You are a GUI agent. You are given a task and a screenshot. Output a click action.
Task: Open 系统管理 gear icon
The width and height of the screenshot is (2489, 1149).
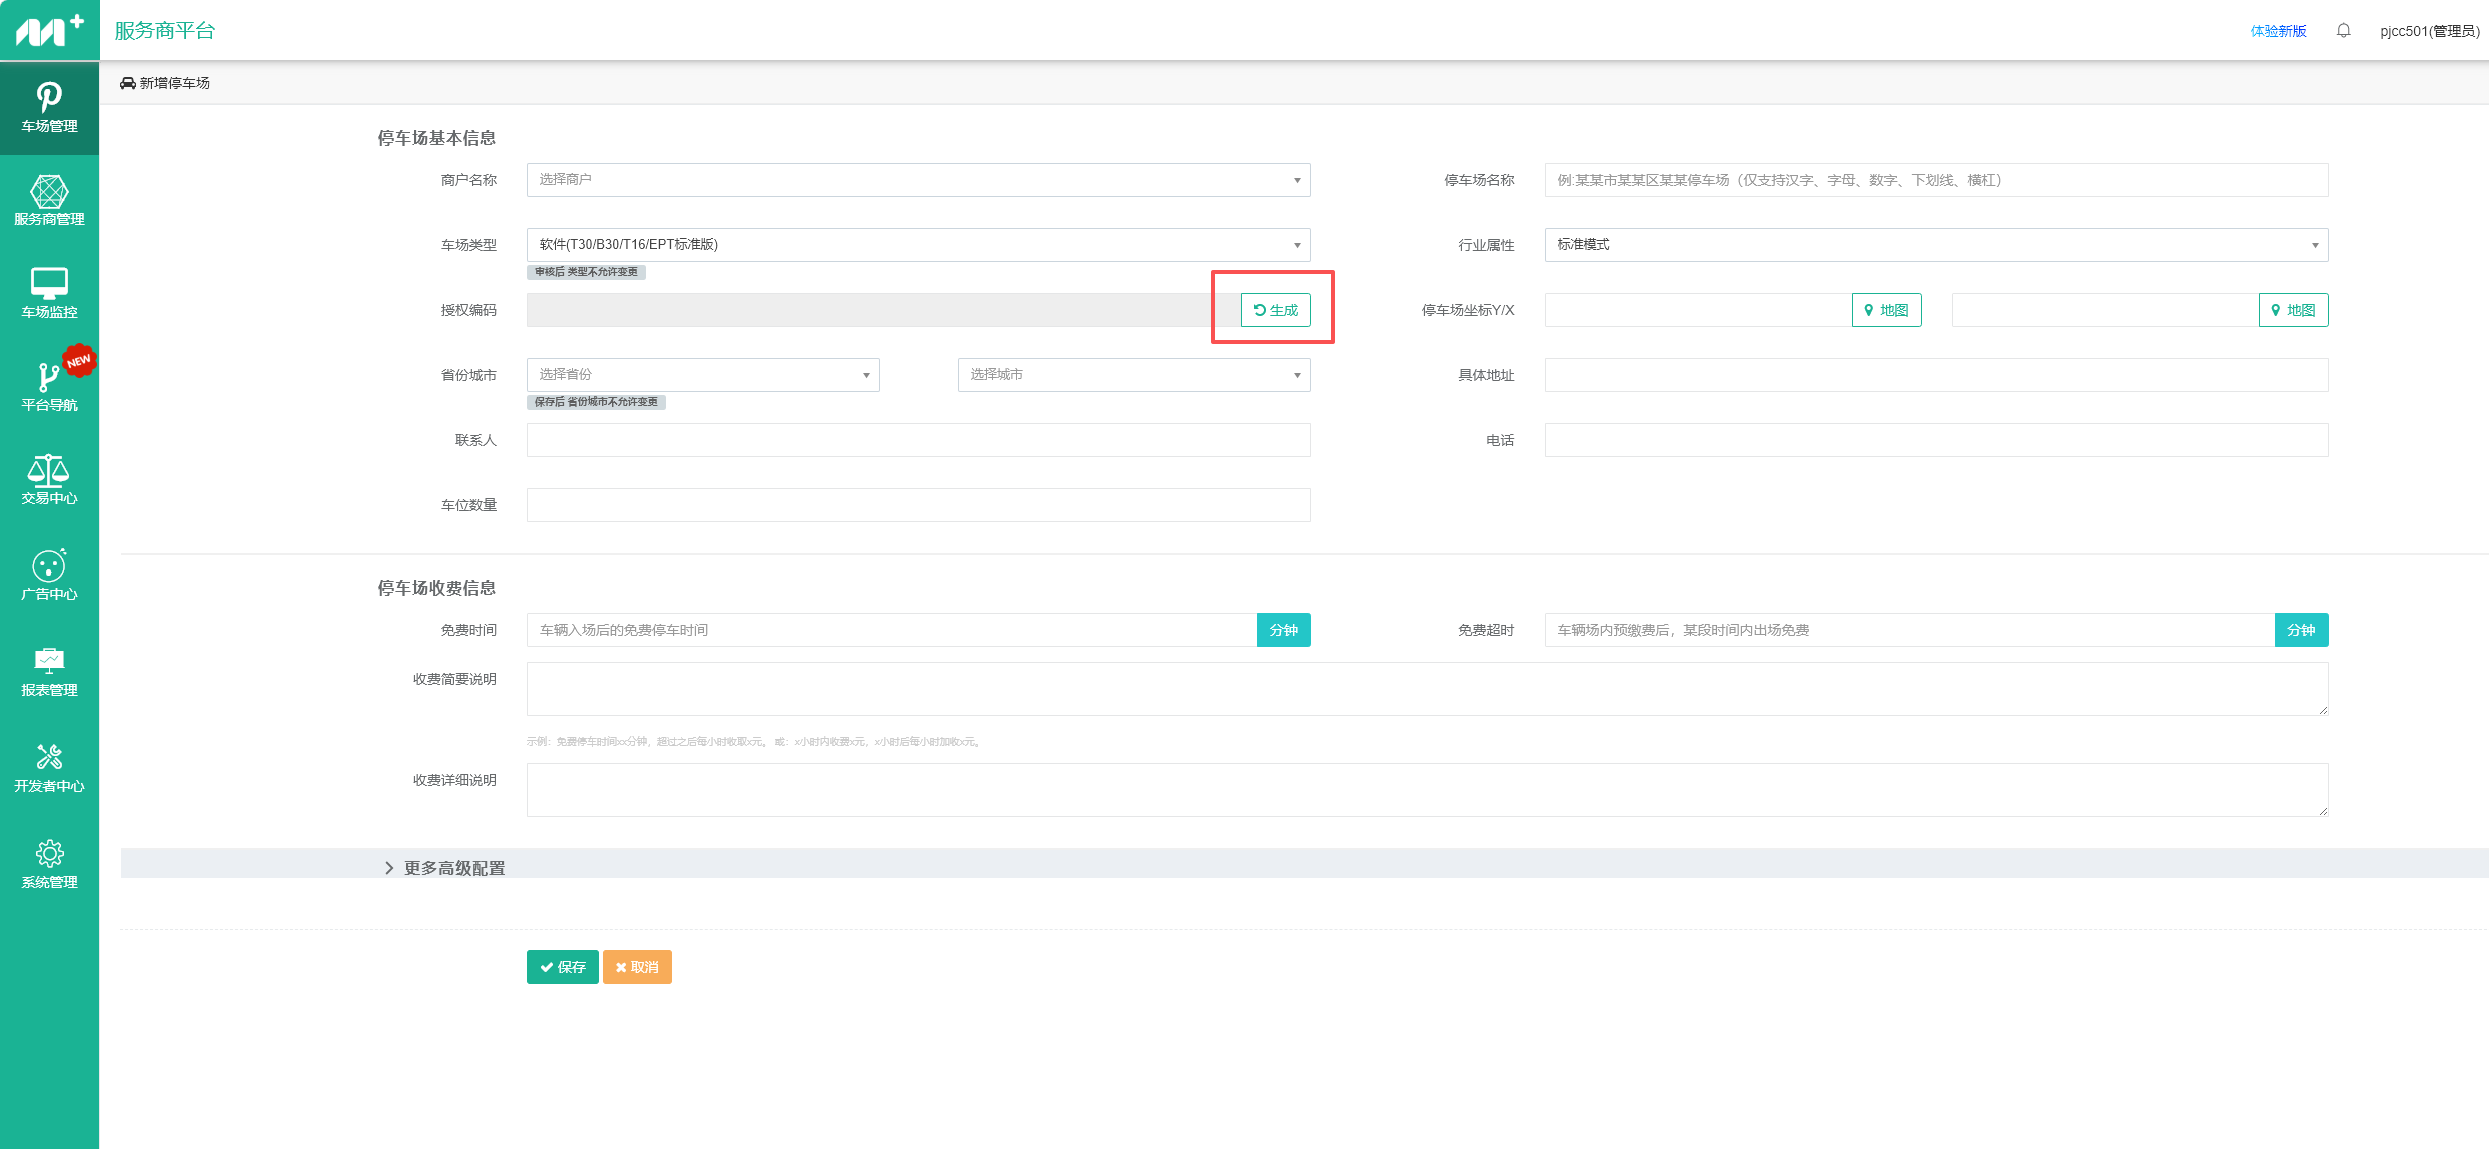pos(49,863)
